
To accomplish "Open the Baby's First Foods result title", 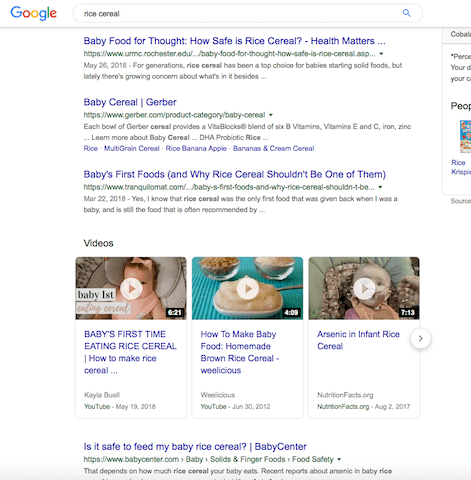I will pos(235,174).
